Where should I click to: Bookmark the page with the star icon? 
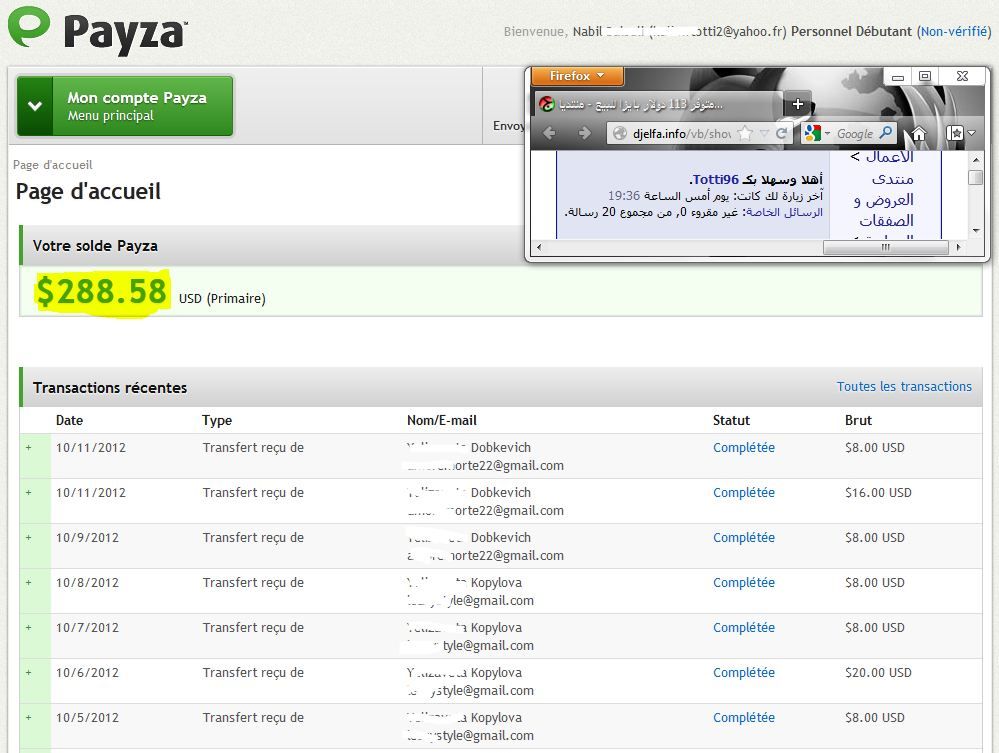tap(745, 133)
